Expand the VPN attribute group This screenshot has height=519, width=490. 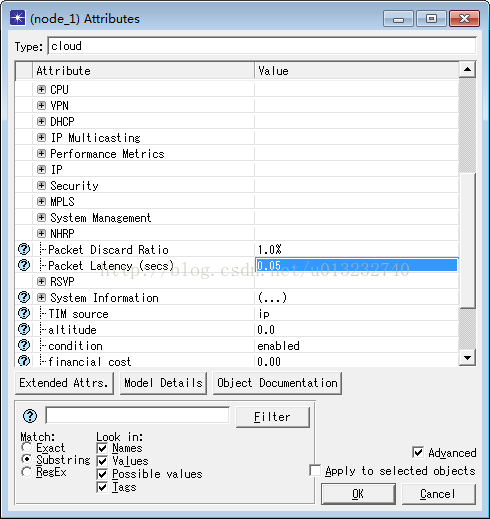pos(41,105)
